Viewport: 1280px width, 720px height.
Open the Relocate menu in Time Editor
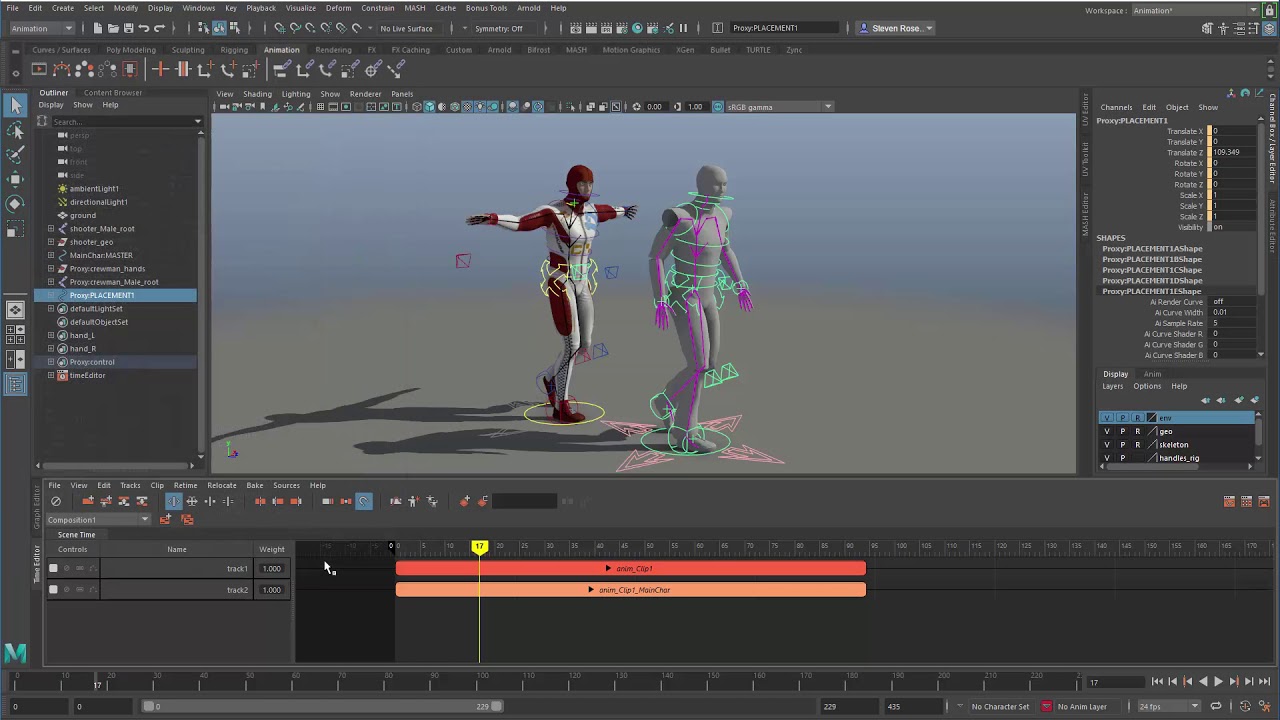point(222,486)
